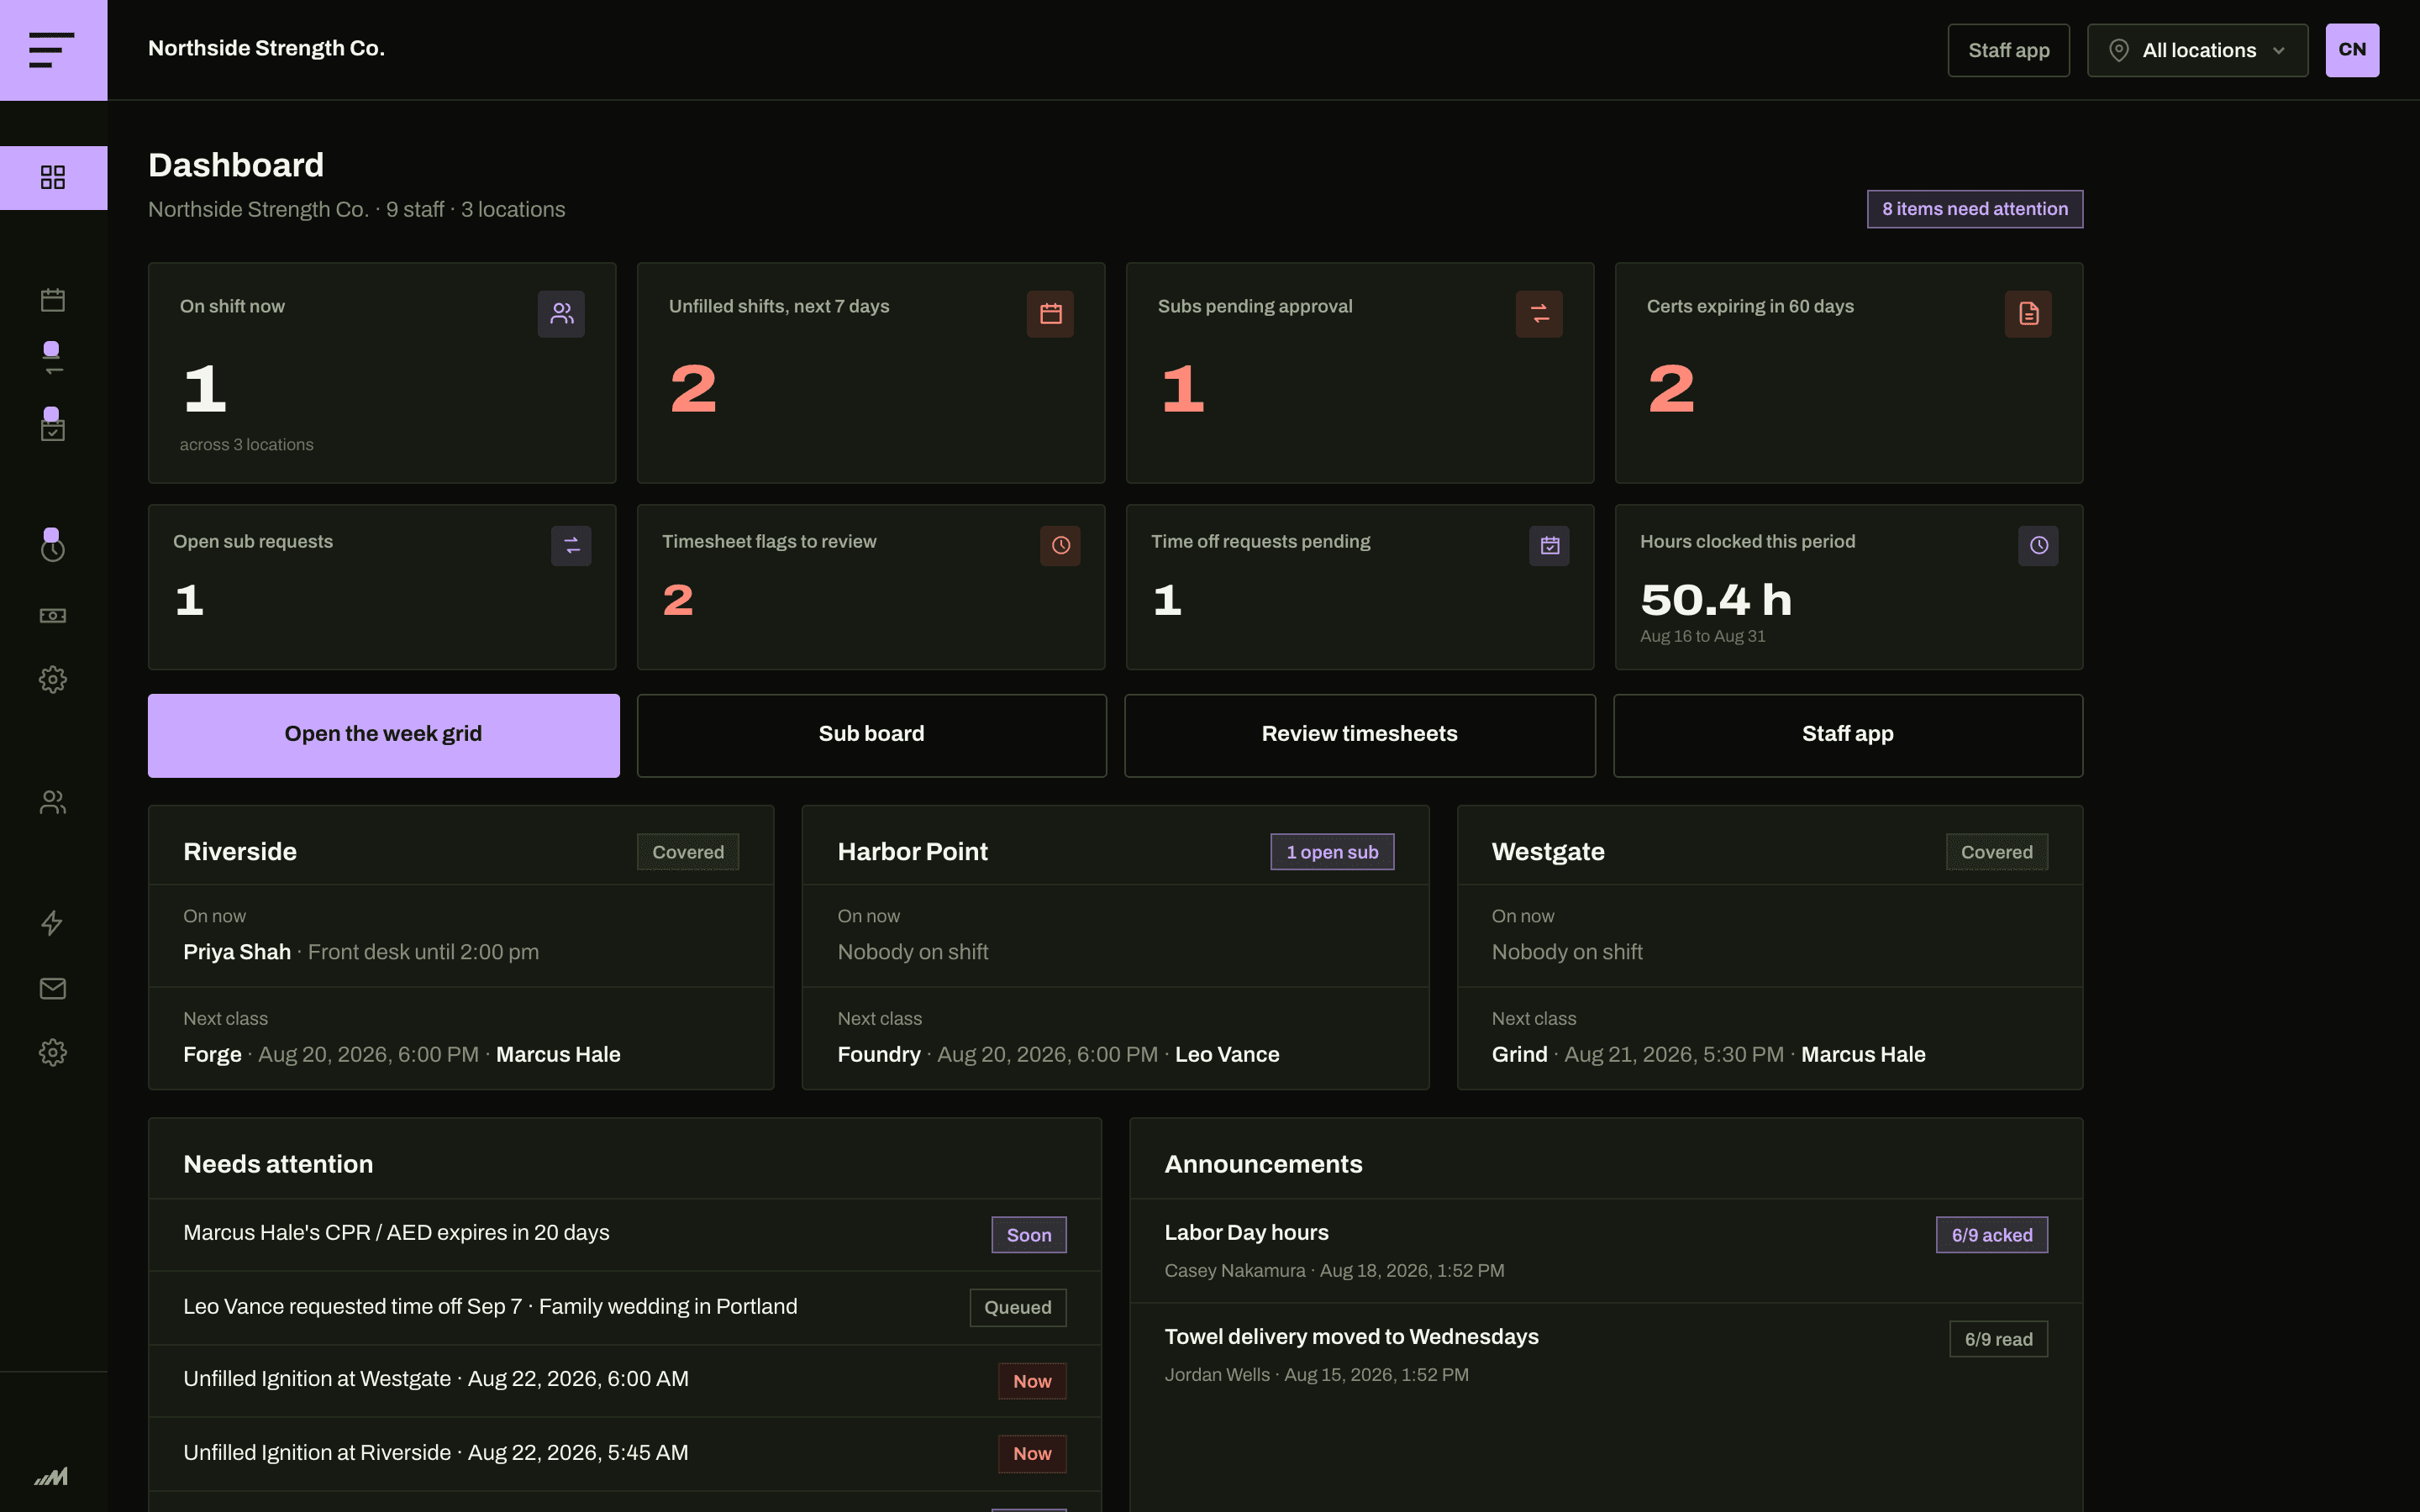Open the CN user avatar menu
This screenshot has height=1512, width=2420.
point(2352,50)
